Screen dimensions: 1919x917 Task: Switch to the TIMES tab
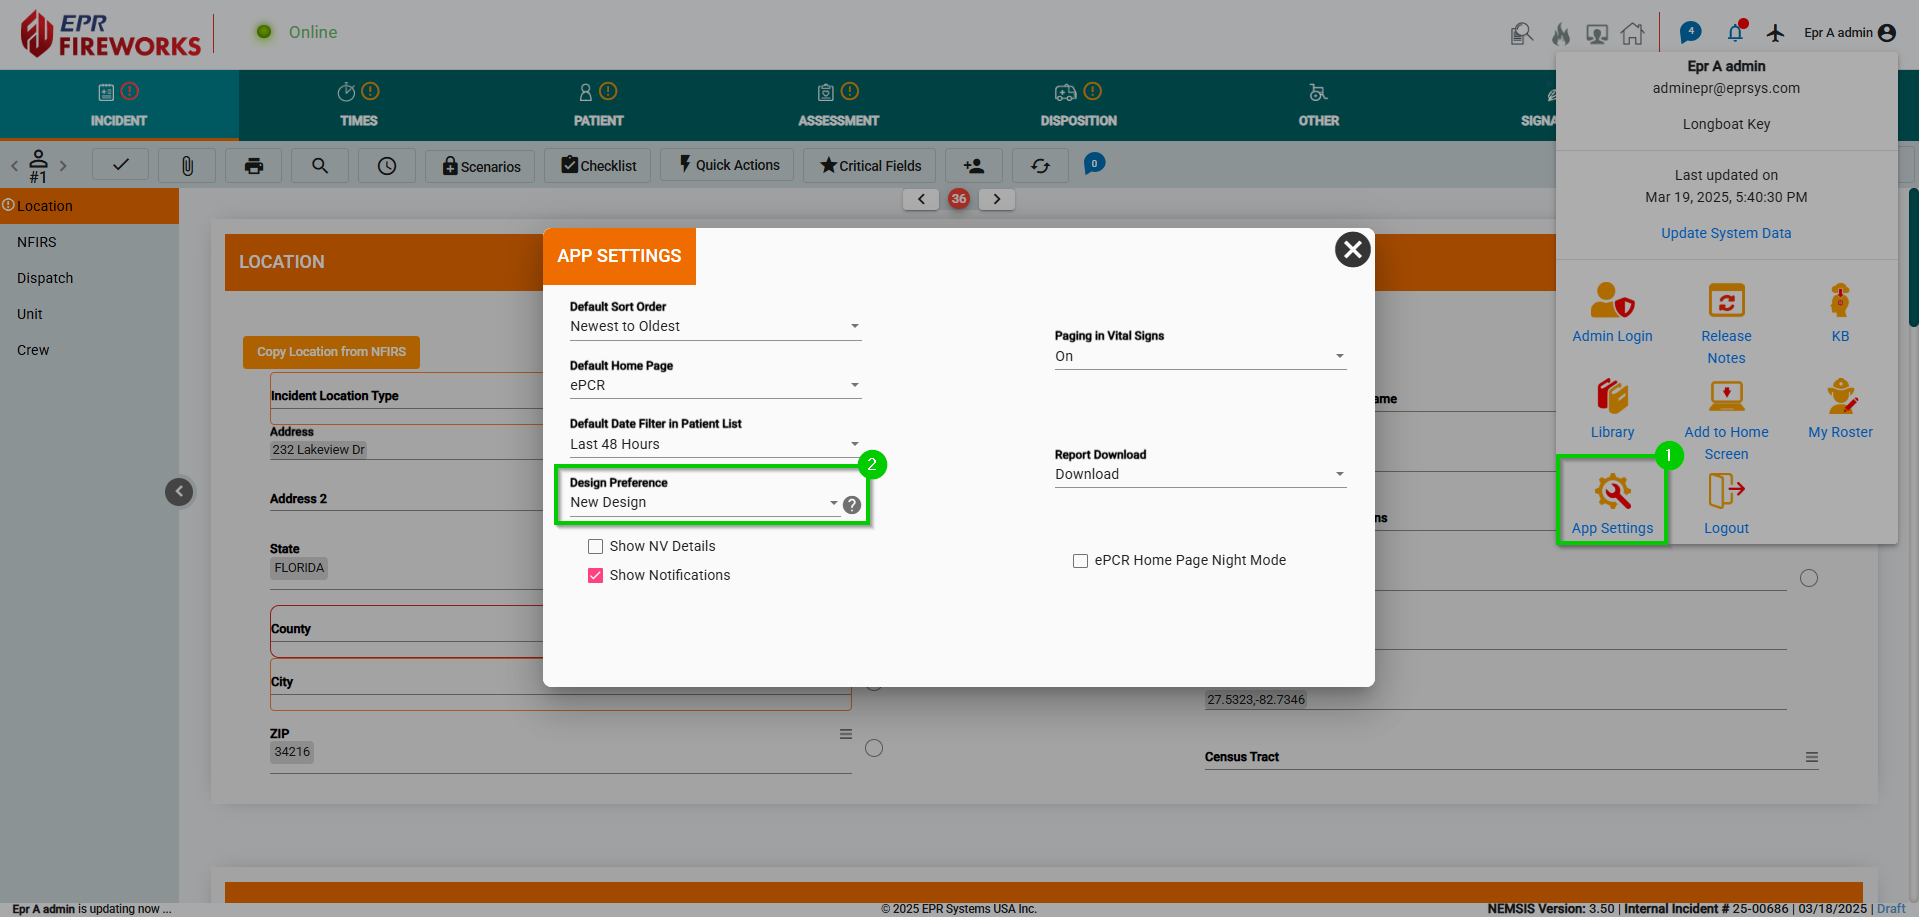coord(358,105)
